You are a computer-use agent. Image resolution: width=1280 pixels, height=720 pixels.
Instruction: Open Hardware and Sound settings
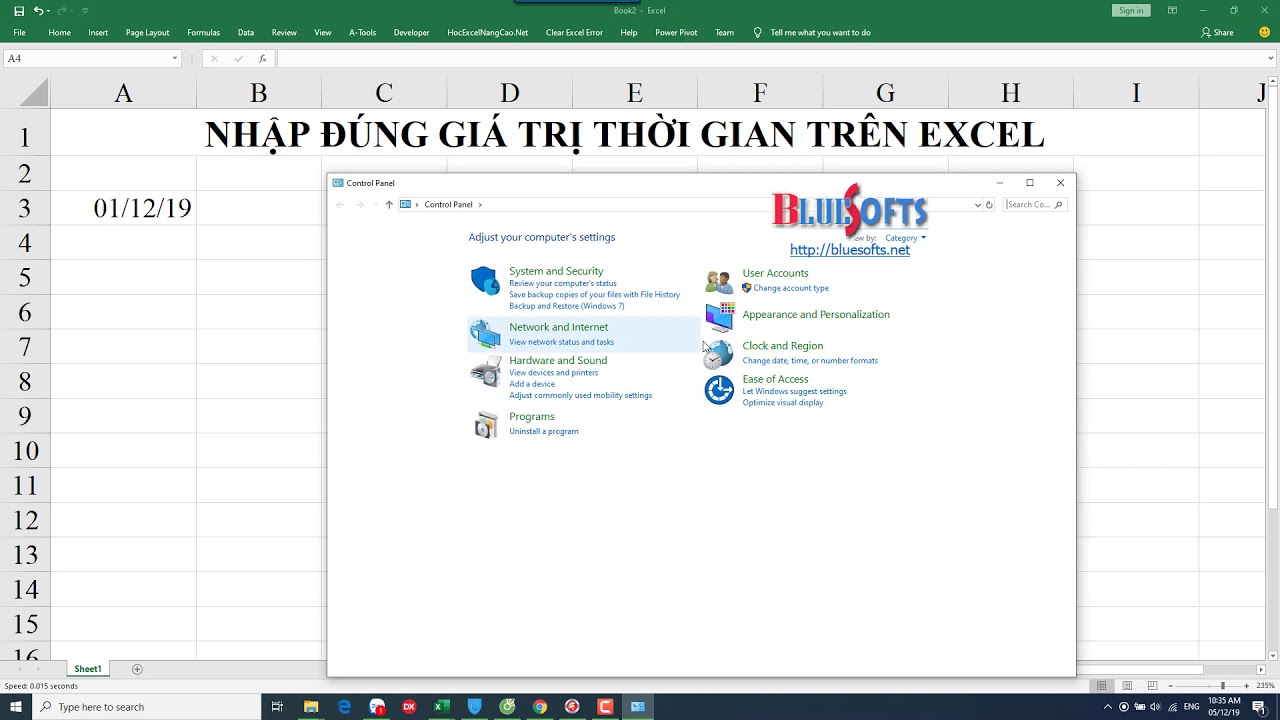[x=485, y=370]
